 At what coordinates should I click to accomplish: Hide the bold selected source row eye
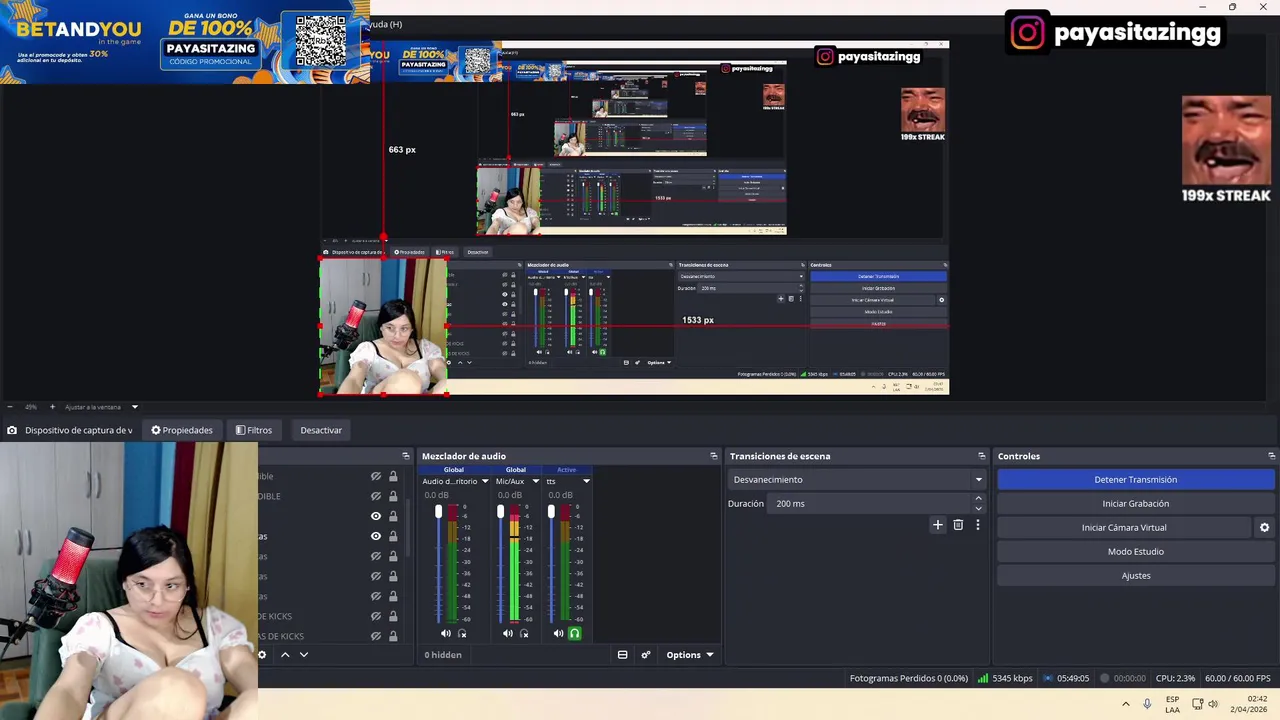(x=376, y=536)
